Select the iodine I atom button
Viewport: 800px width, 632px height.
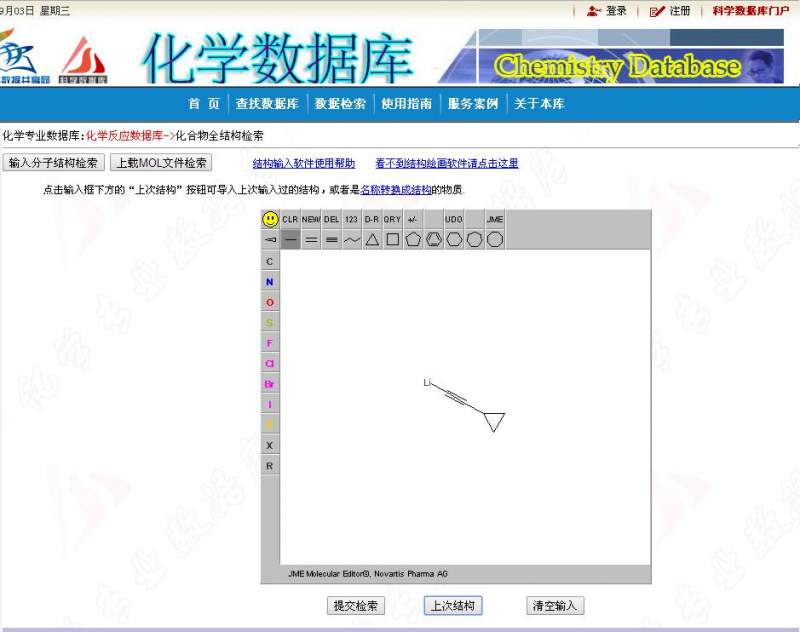tap(270, 405)
